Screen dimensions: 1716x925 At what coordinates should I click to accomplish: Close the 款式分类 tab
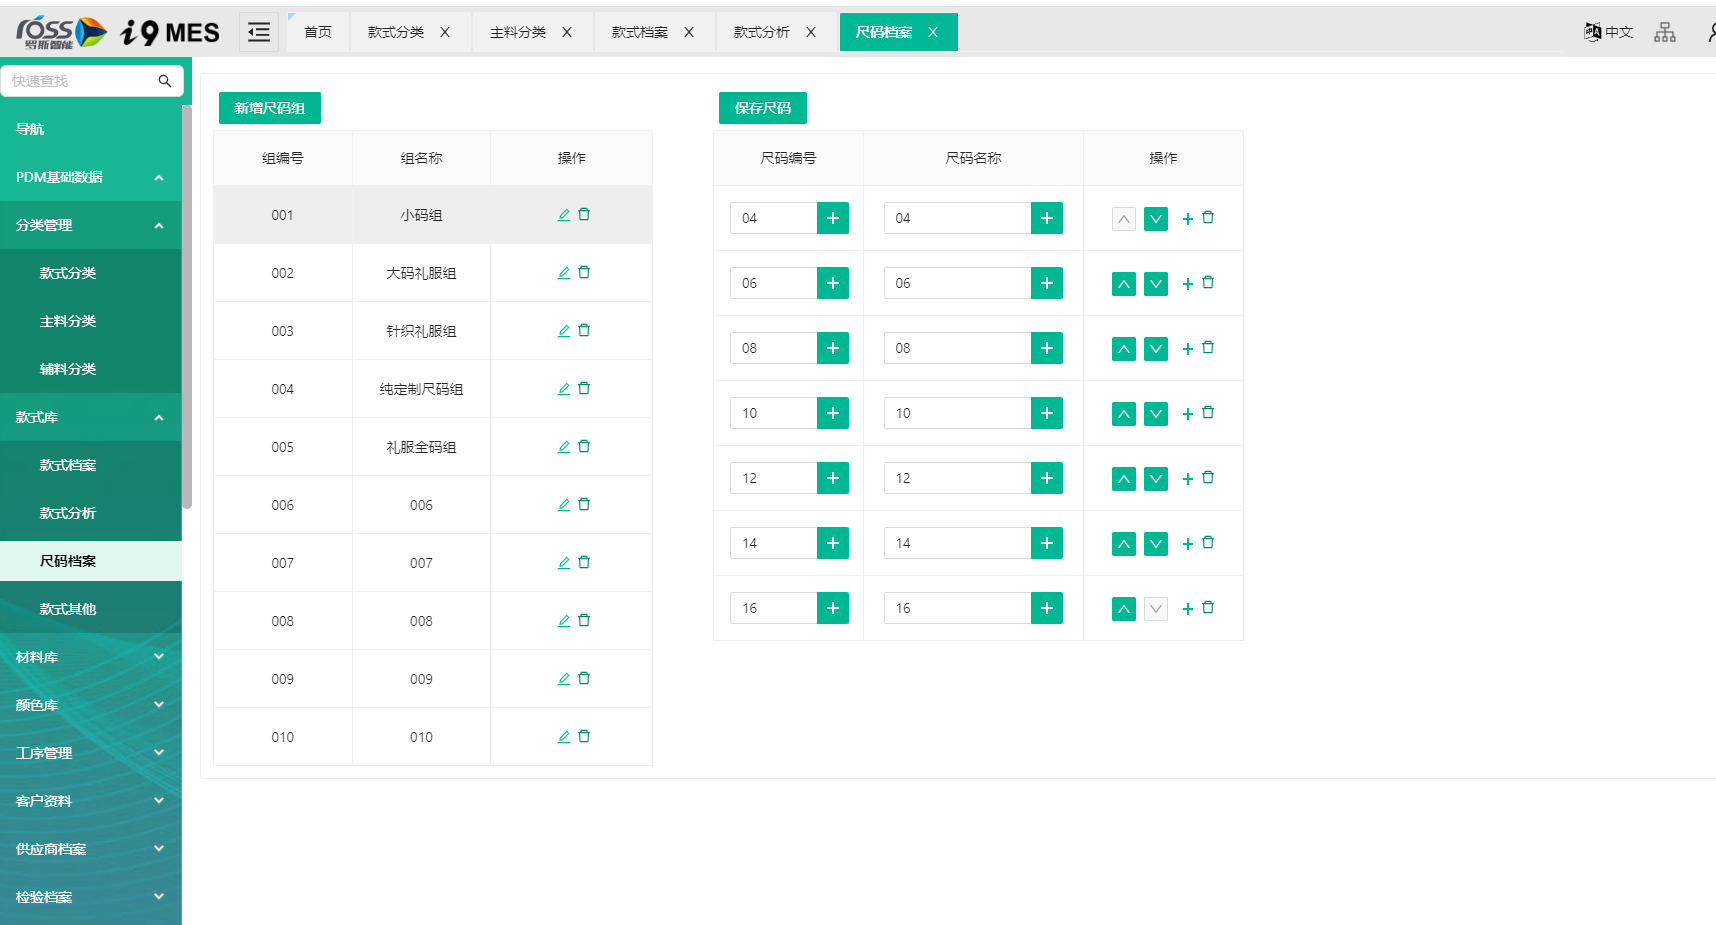pyautogui.click(x=445, y=32)
